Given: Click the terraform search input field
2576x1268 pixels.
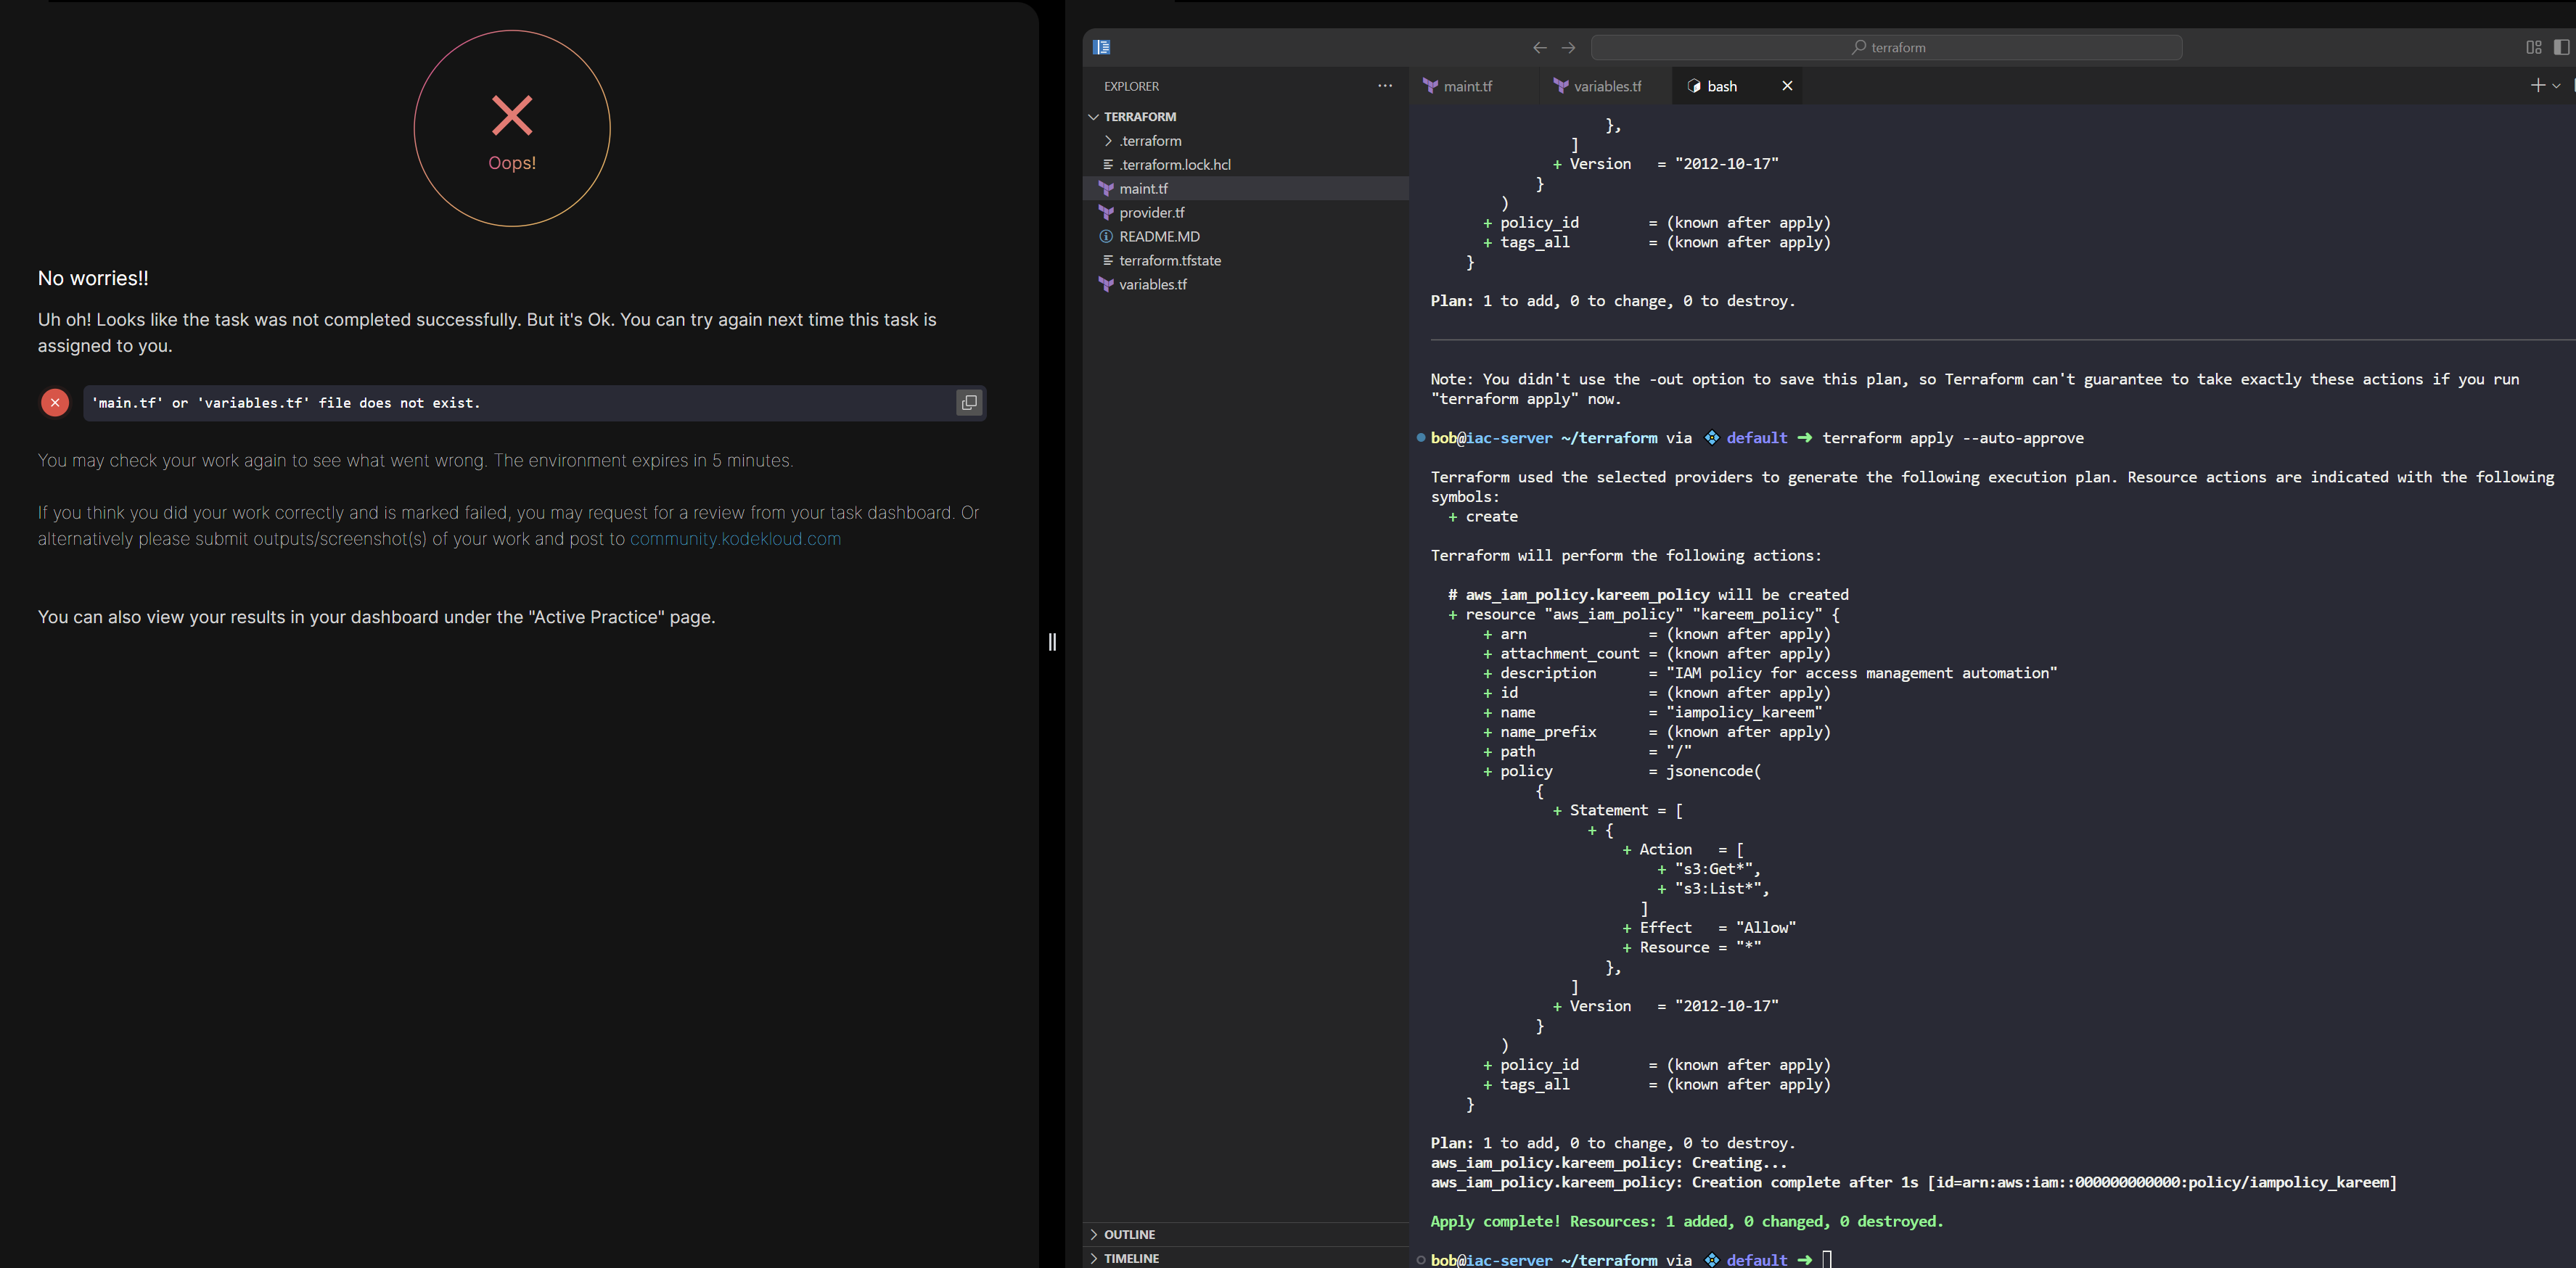Looking at the screenshot, I should pyautogui.click(x=1886, y=47).
